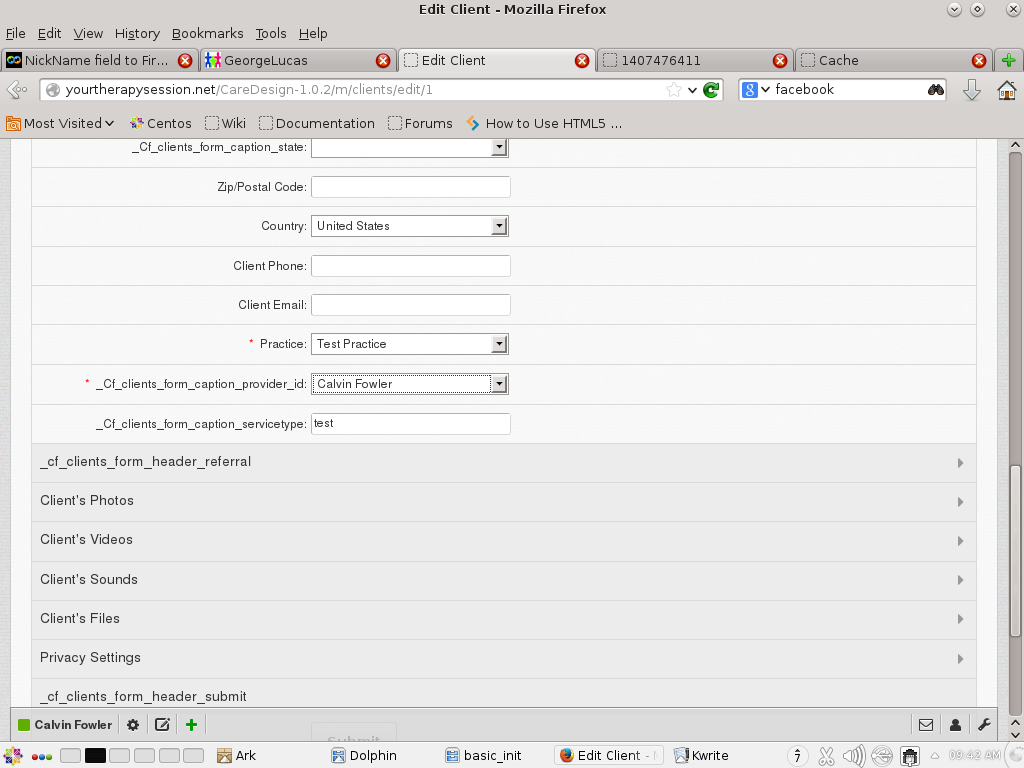The width and height of the screenshot is (1024, 768).
Task: Open the Country dropdown showing United States
Action: [x=410, y=226]
